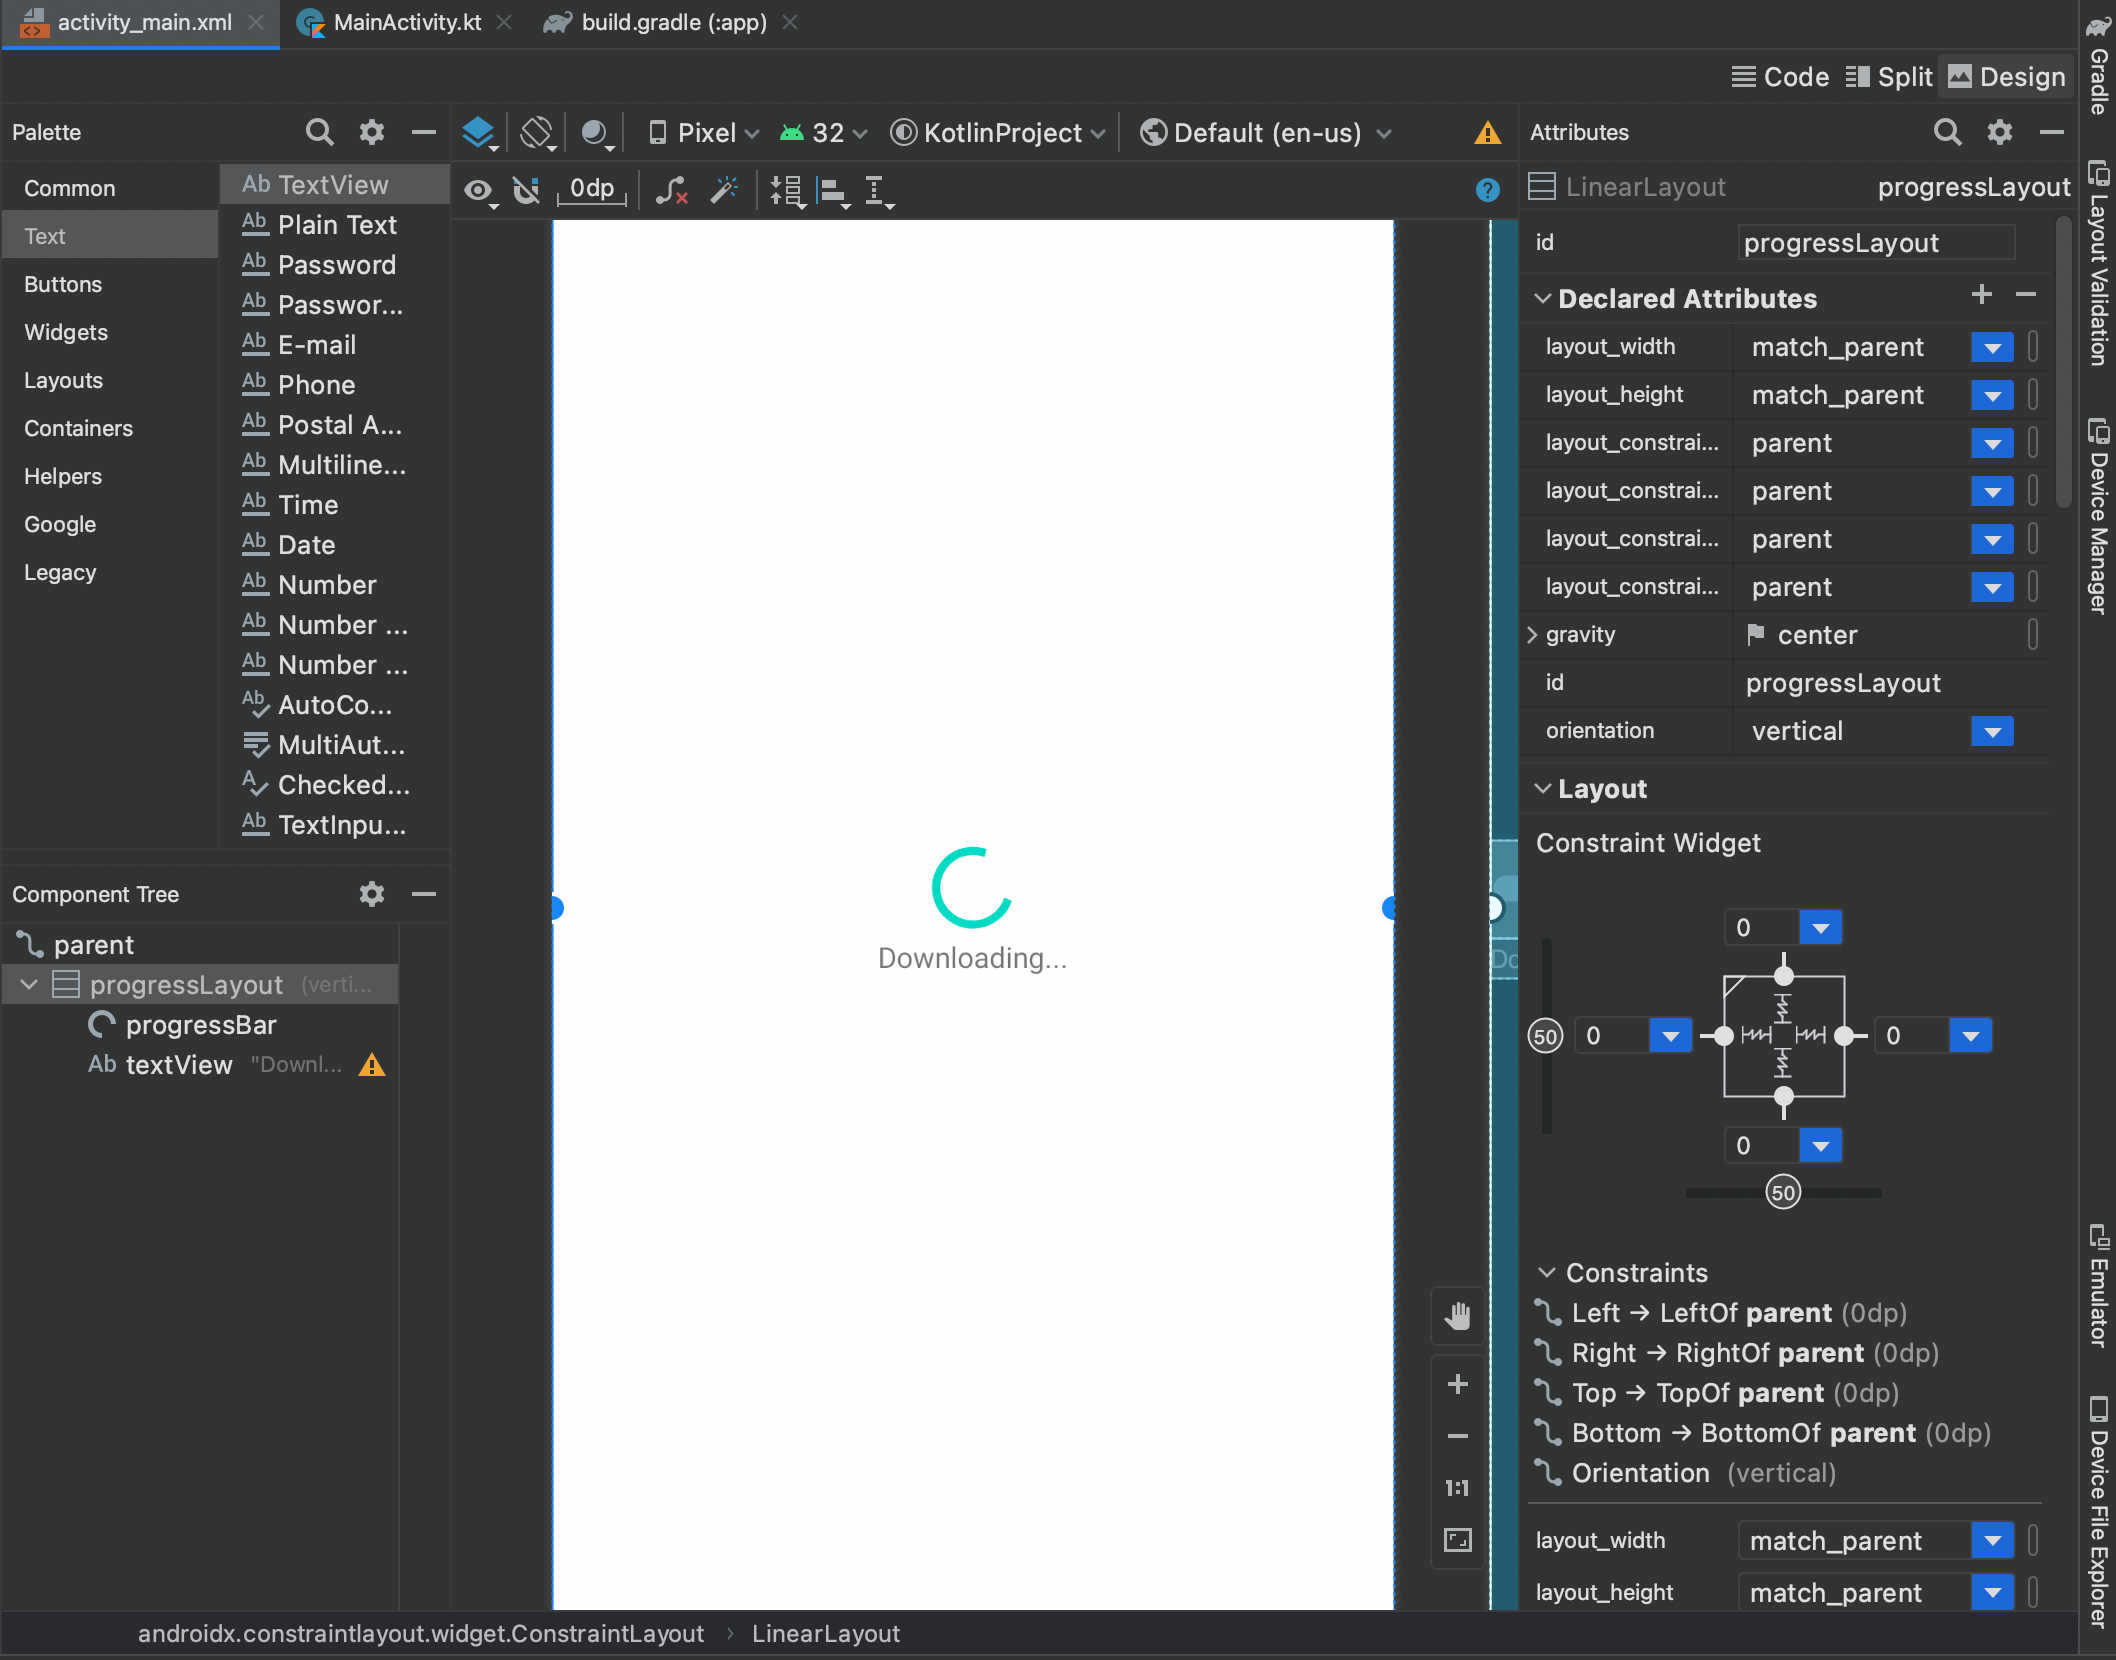Click the horizontal bias slider knob
The image size is (2116, 1660).
[x=1783, y=1192]
